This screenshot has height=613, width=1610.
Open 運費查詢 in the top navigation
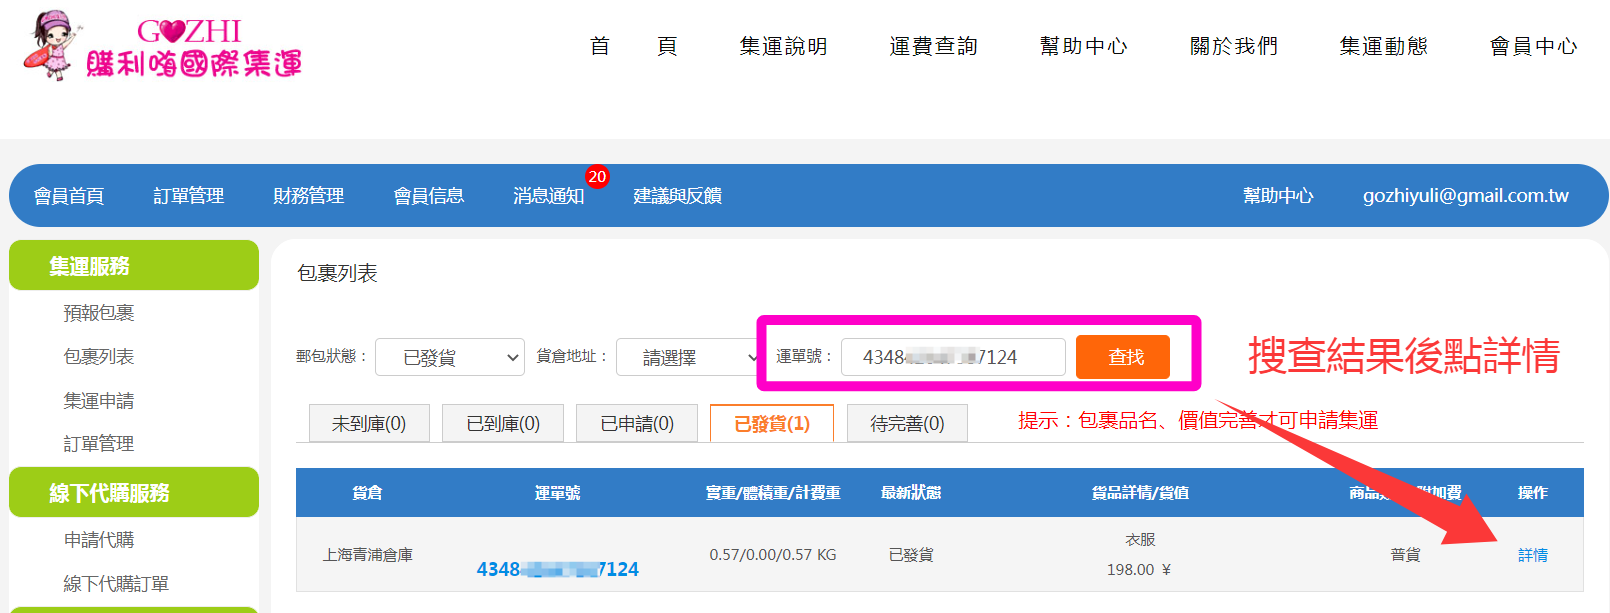point(933,46)
